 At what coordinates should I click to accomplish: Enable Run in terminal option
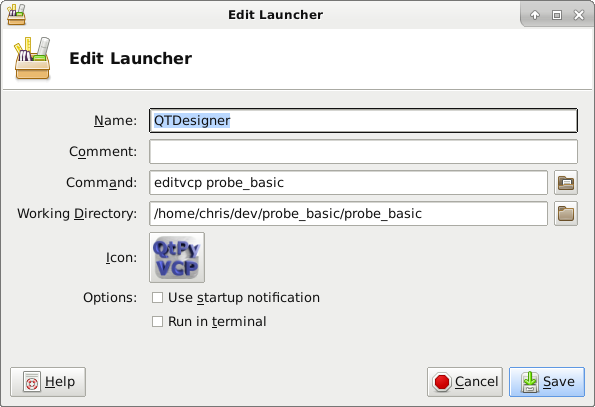click(157, 322)
